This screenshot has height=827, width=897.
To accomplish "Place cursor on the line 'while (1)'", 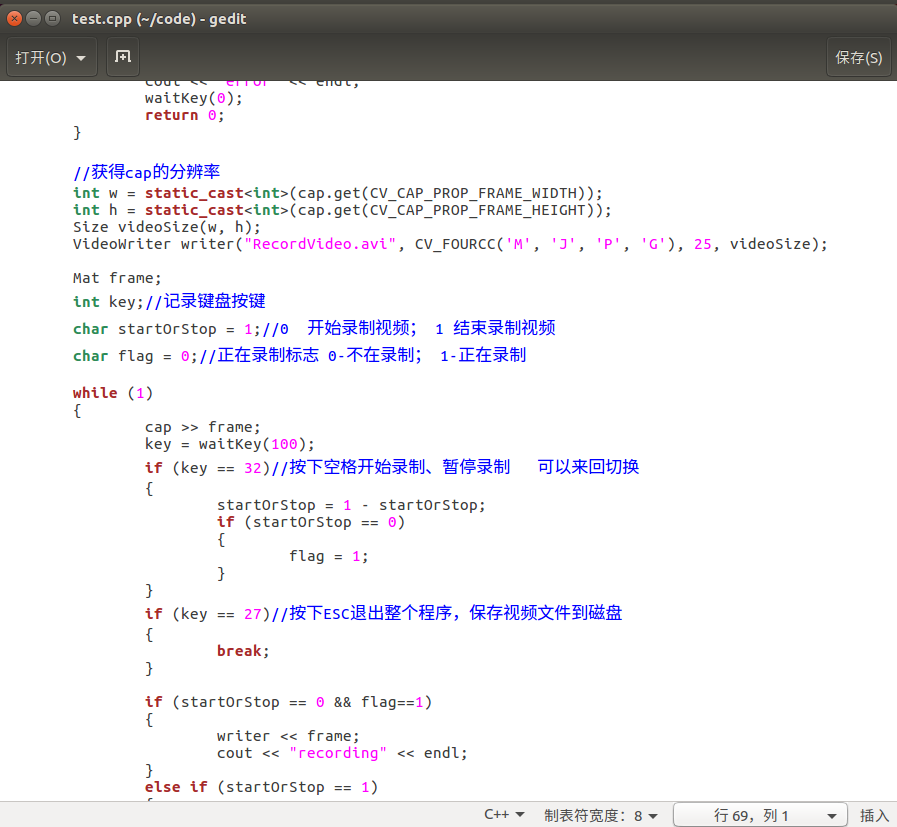I will pos(113,393).
